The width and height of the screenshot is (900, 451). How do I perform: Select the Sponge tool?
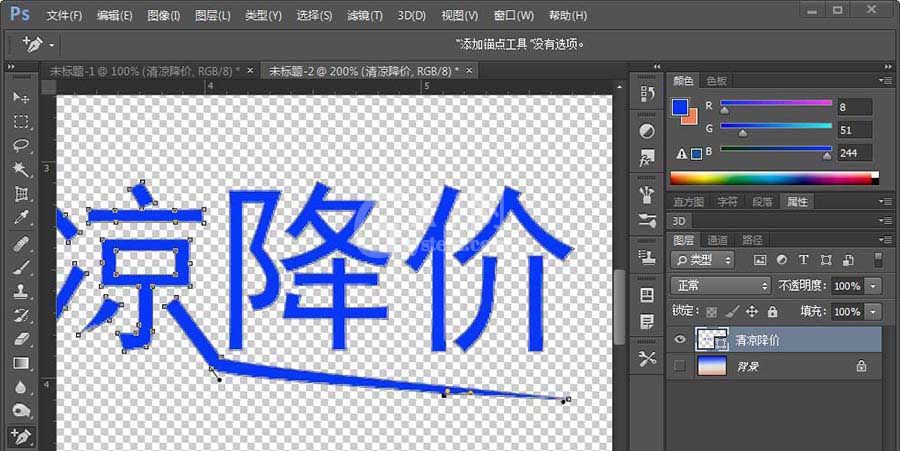tap(21, 411)
